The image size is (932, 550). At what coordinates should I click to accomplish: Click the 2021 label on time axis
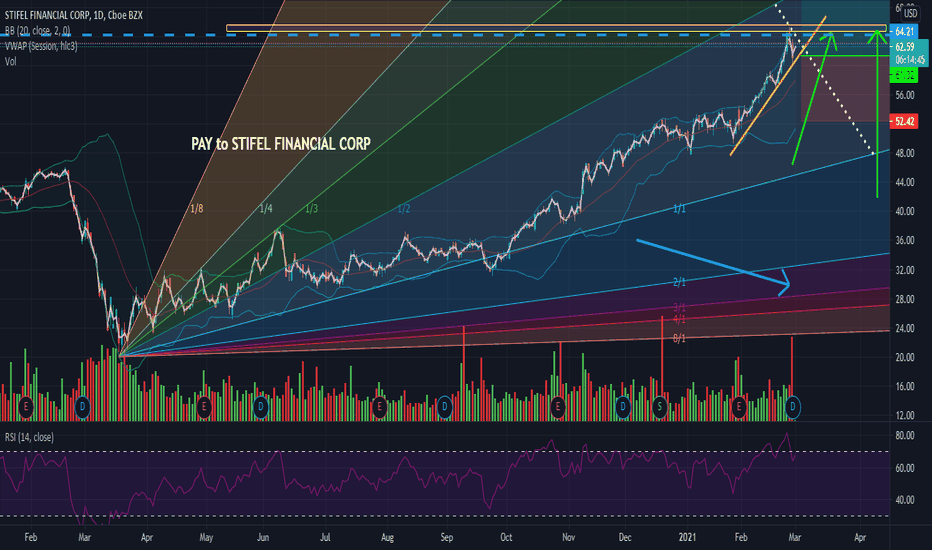tap(687, 538)
